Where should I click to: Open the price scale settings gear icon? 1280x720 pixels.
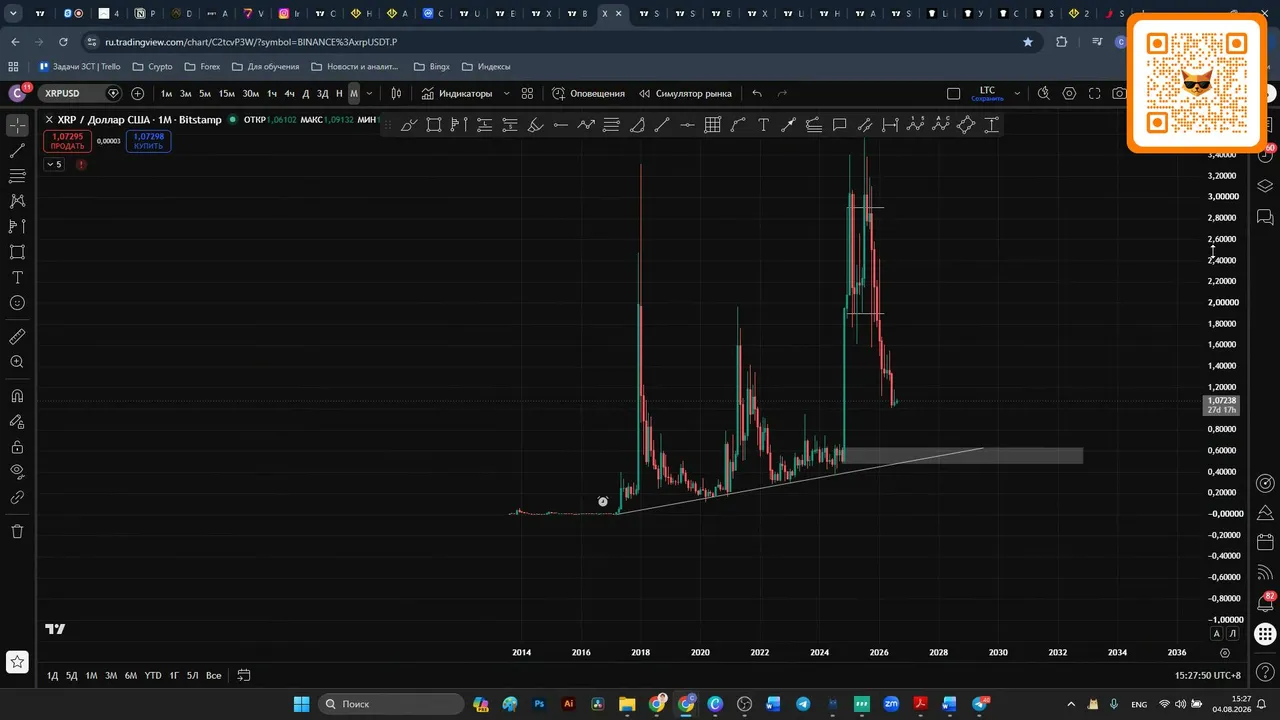(x=1225, y=653)
